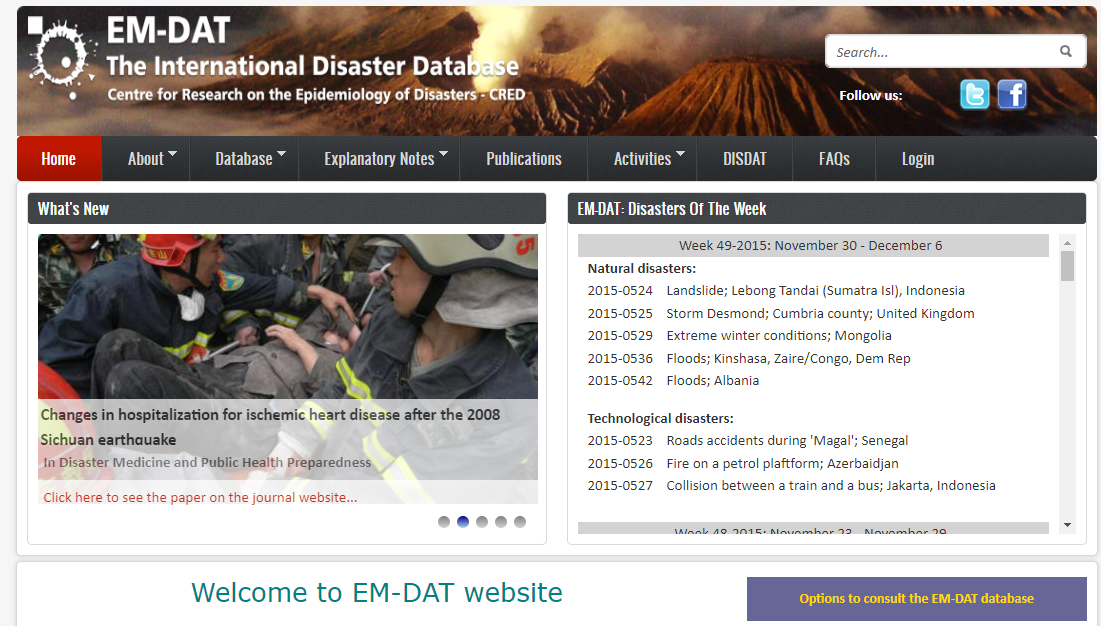The image size is (1101, 626).
Task: Click the 'What's New' panel header
Action: pos(286,208)
